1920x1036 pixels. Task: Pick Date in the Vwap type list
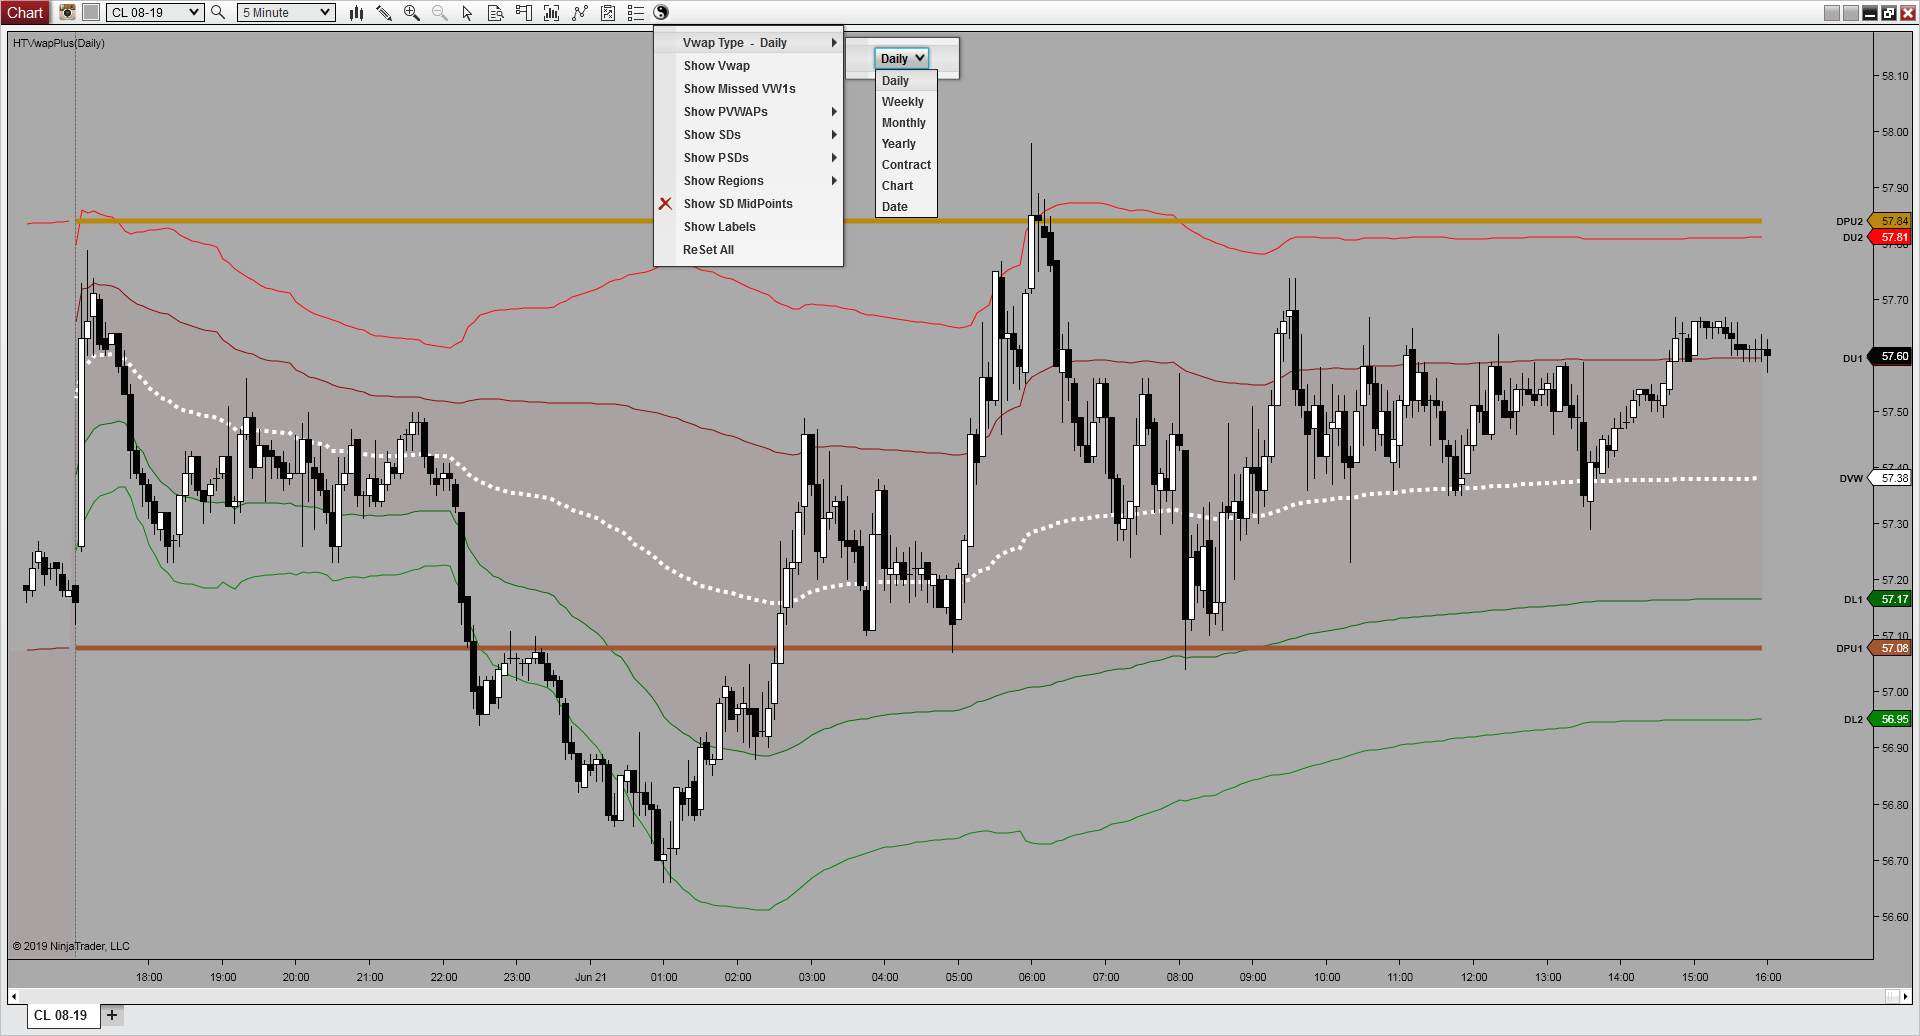tap(906, 207)
